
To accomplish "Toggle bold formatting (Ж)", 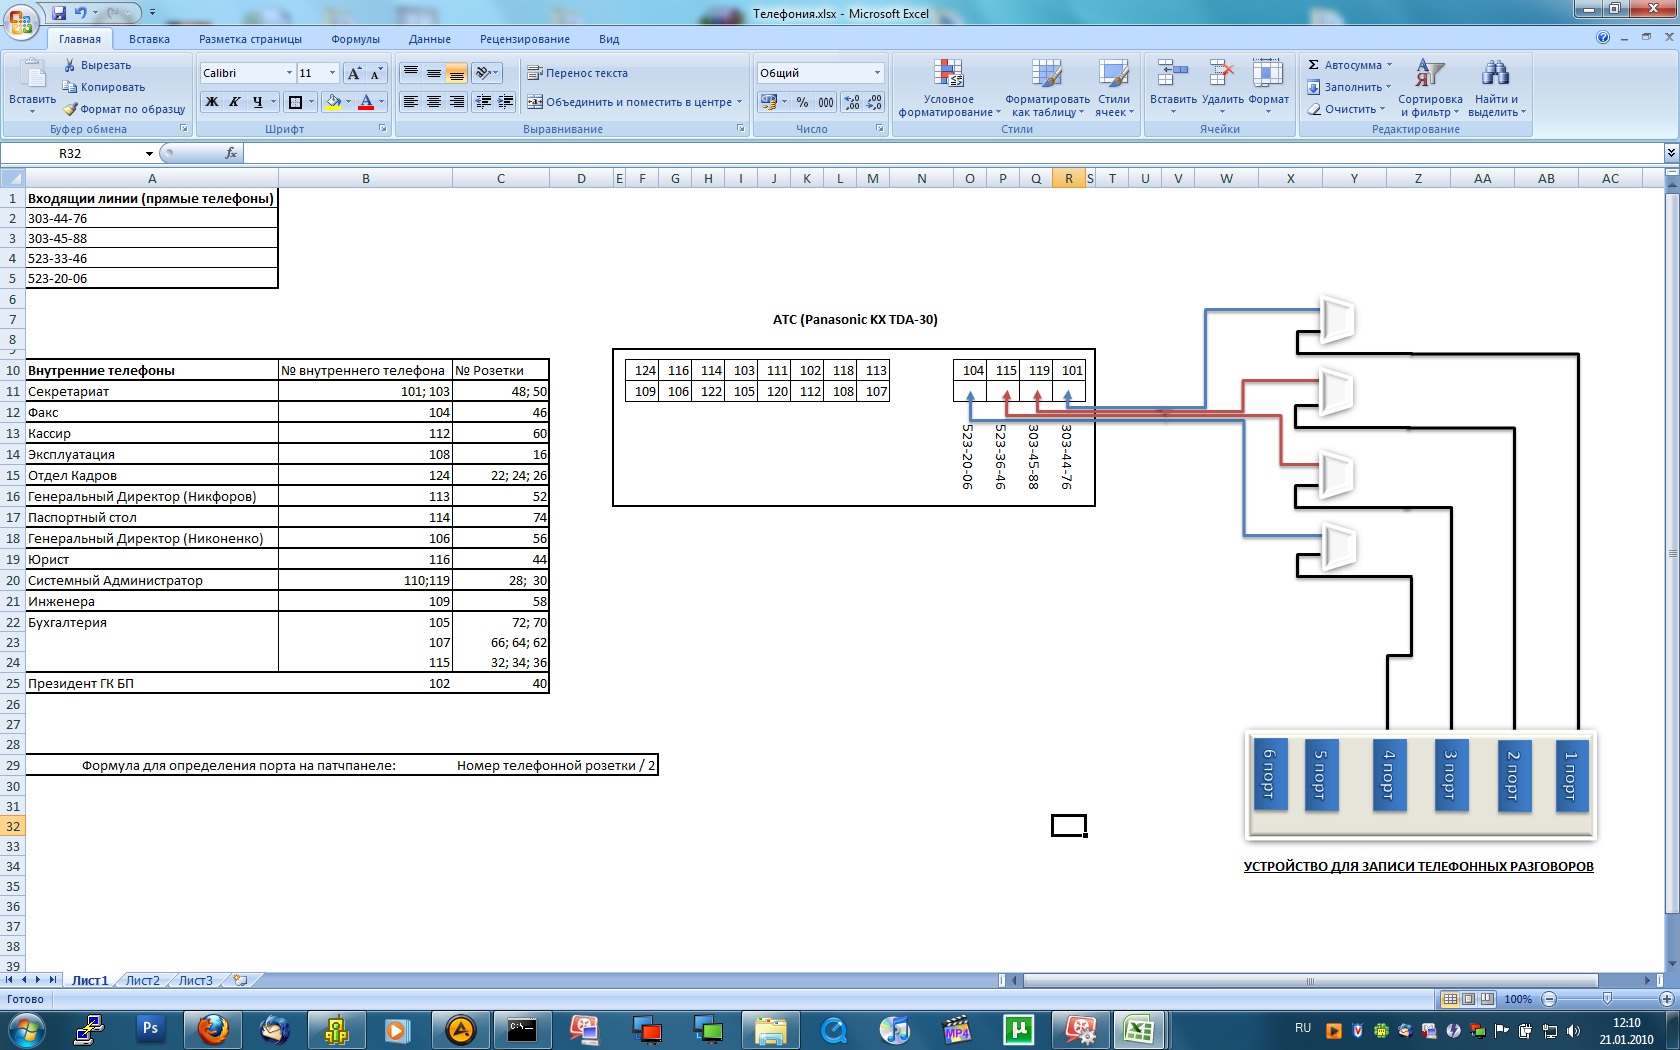I will pos(212,102).
